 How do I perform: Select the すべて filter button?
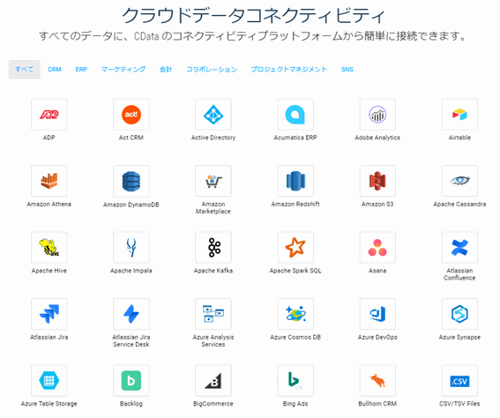point(24,69)
